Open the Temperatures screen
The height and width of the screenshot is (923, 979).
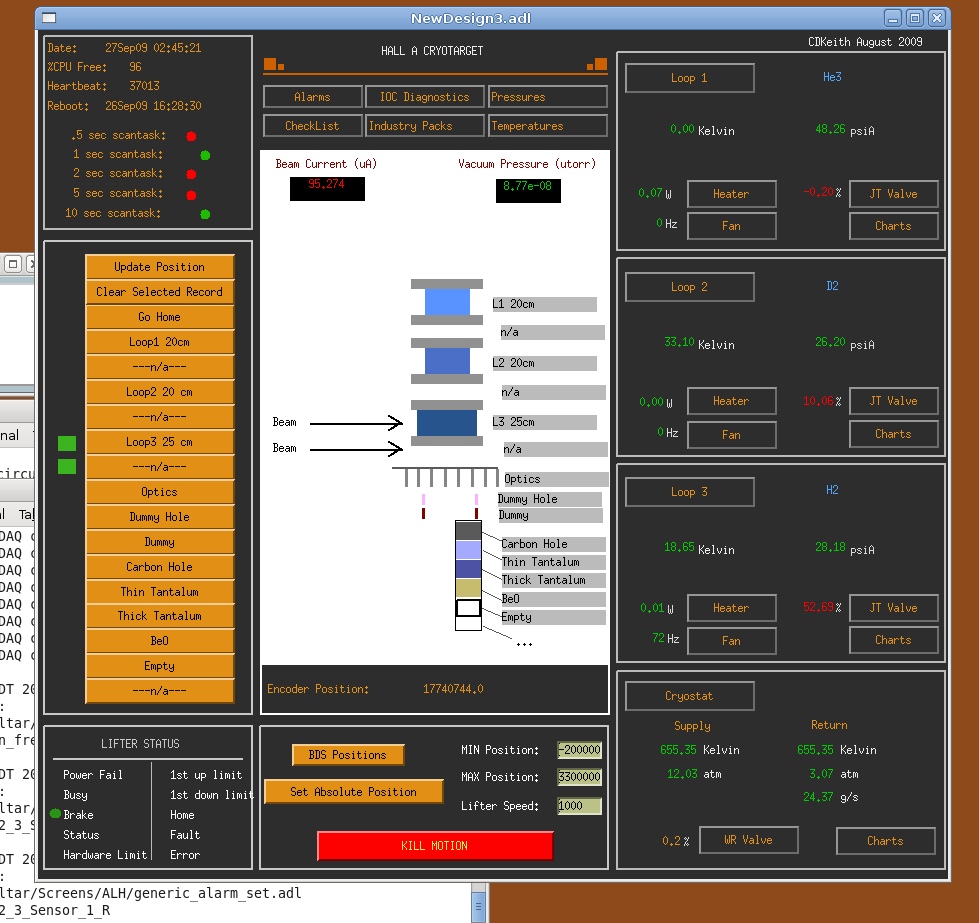548,126
